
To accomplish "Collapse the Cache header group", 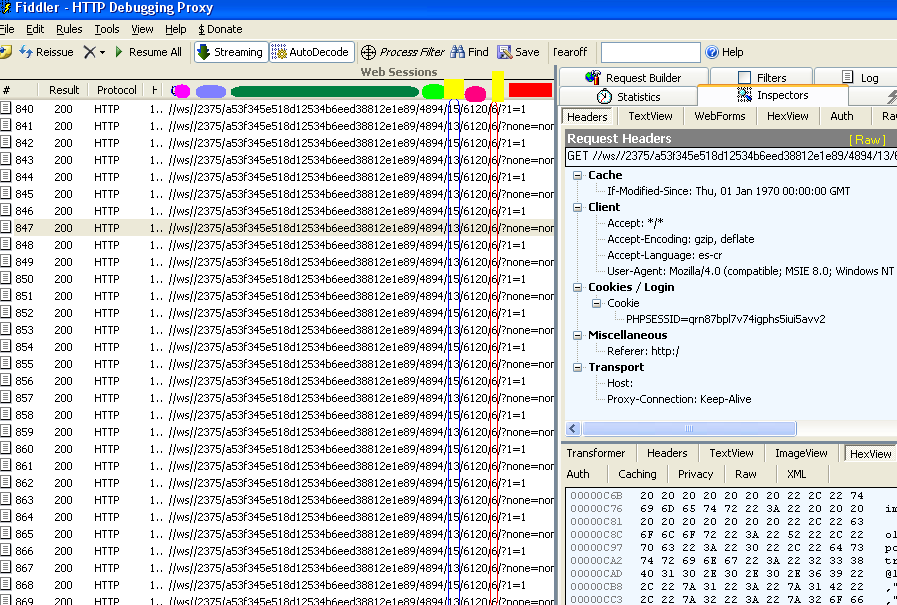I will click(x=577, y=176).
